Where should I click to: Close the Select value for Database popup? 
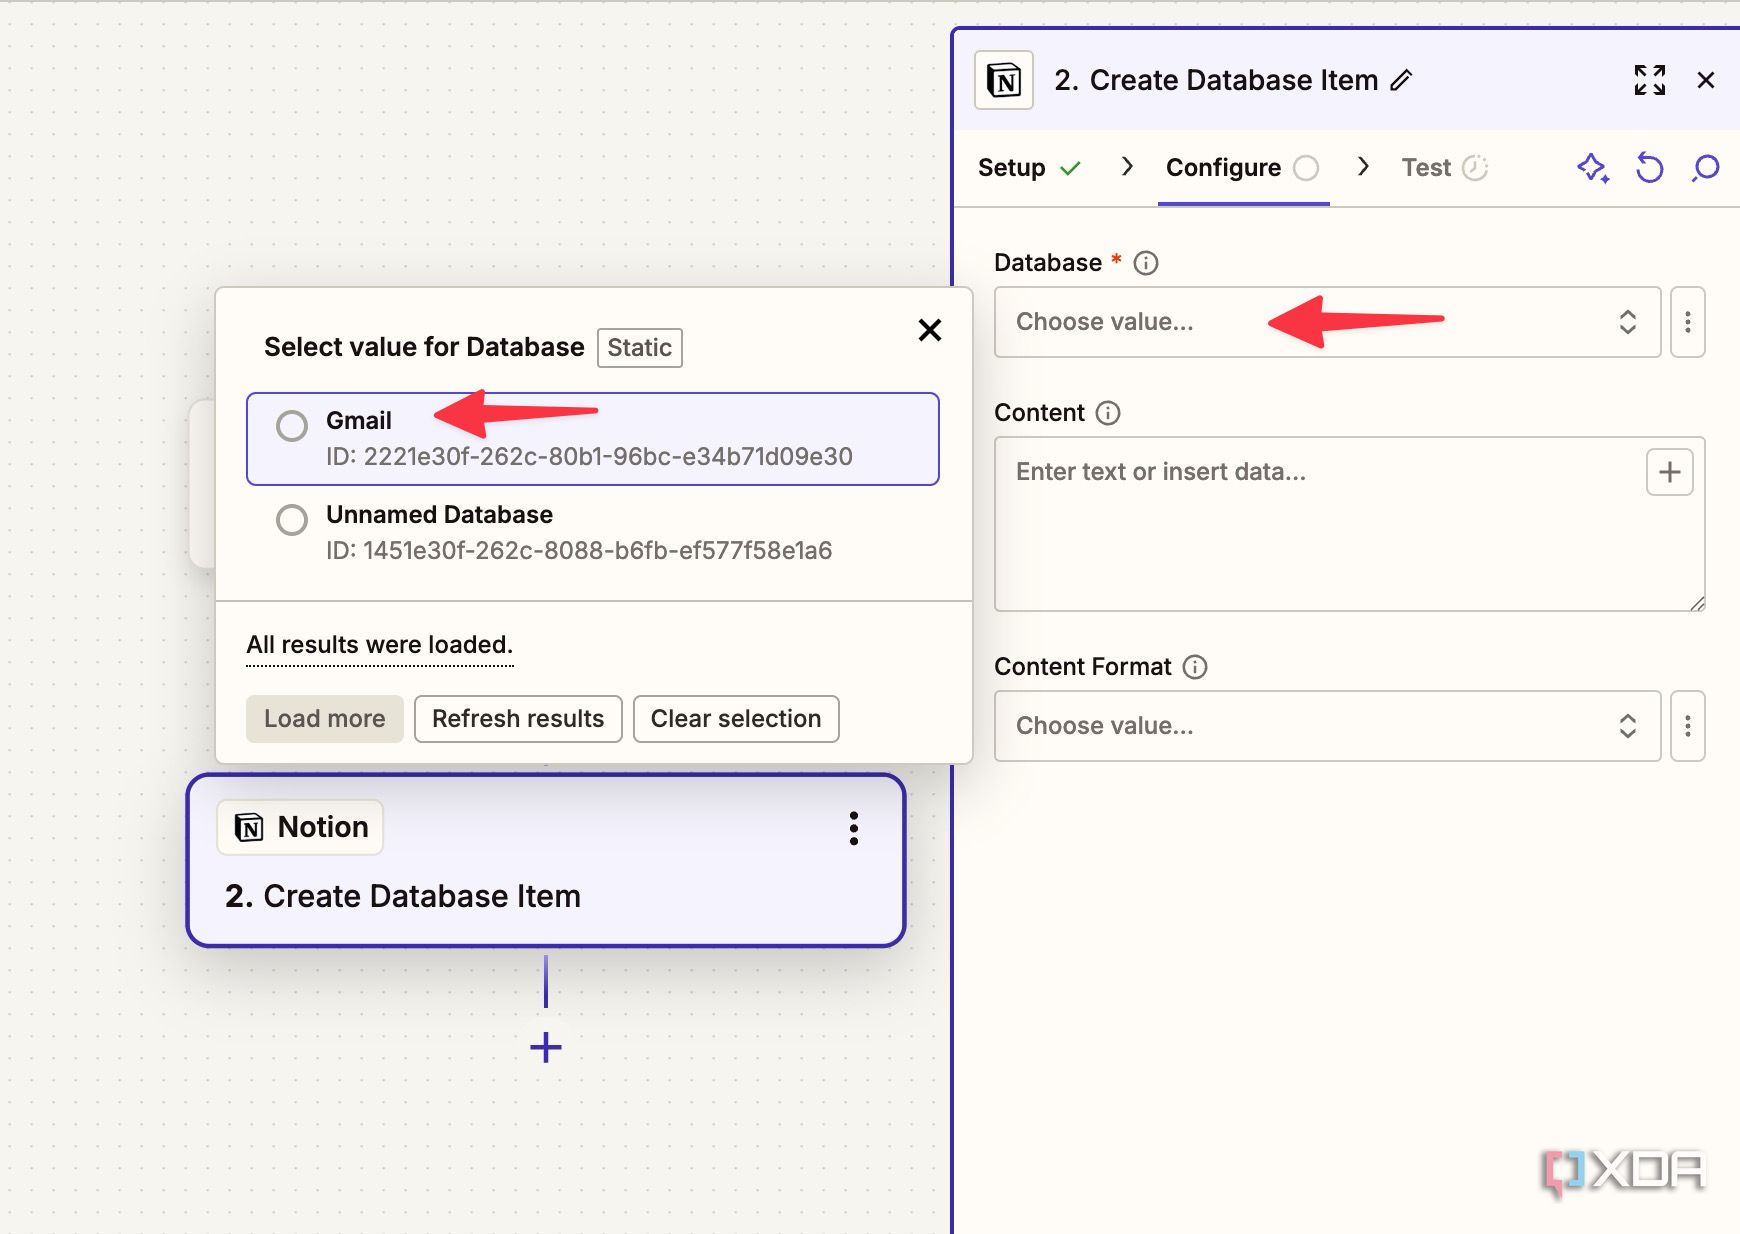tap(930, 330)
